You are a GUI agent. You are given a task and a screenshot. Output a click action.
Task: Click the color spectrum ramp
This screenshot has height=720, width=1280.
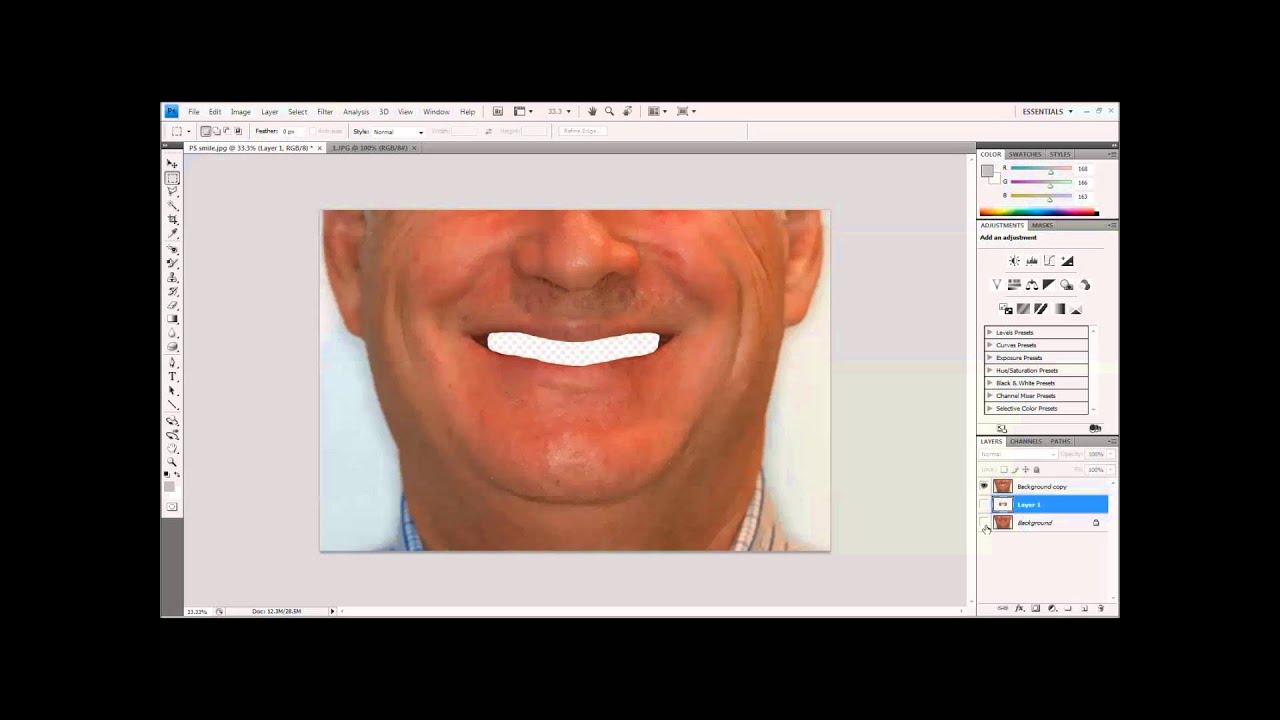1039,212
